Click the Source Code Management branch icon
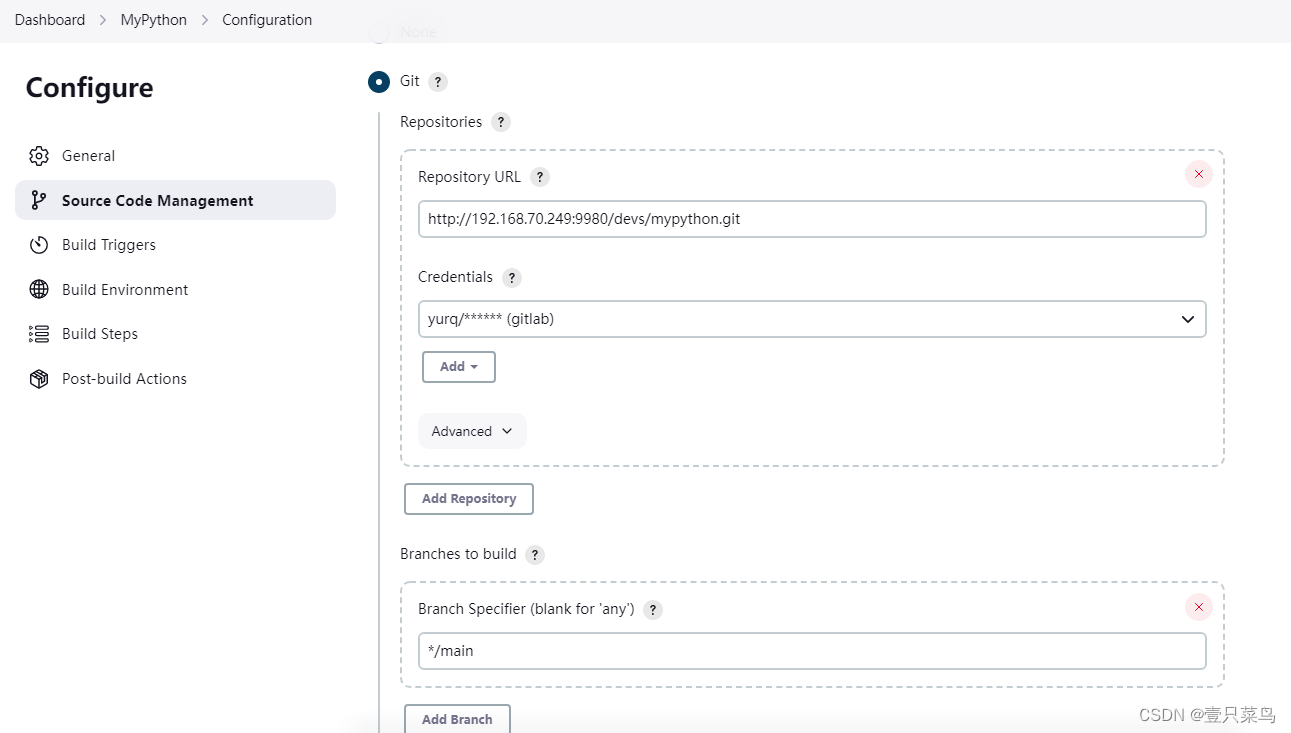 (39, 200)
